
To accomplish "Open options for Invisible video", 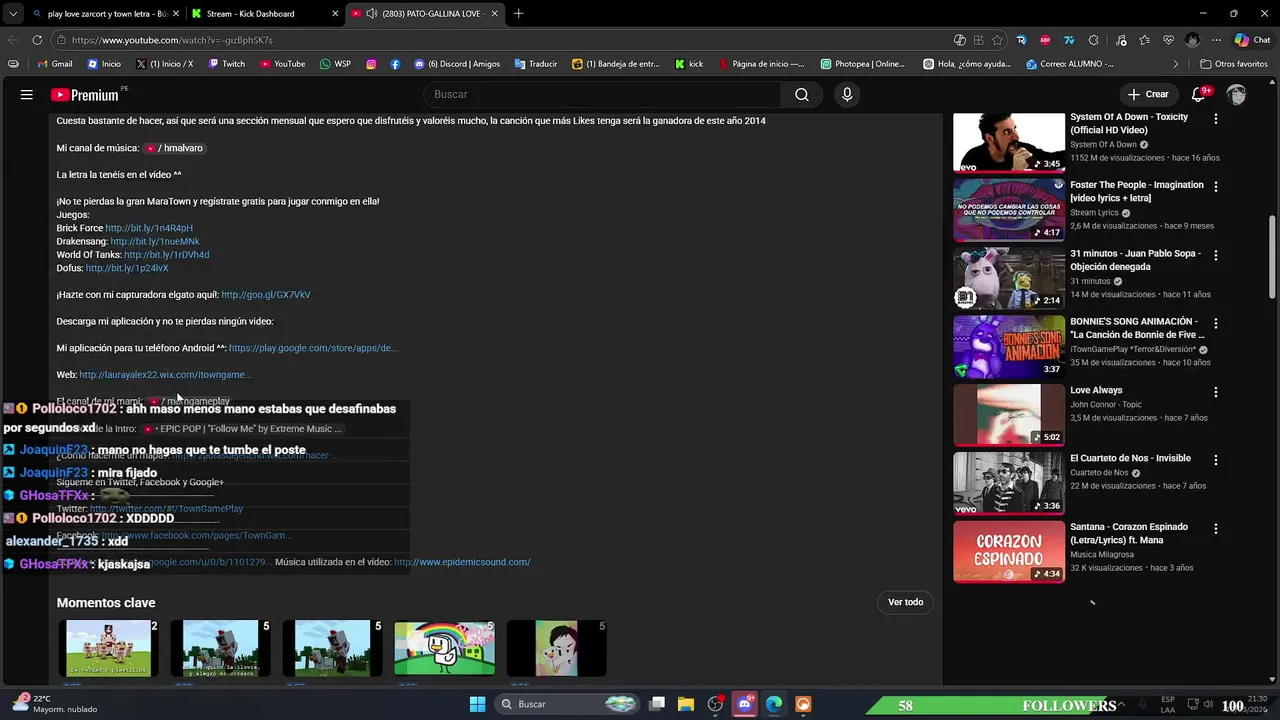I will [1216, 460].
